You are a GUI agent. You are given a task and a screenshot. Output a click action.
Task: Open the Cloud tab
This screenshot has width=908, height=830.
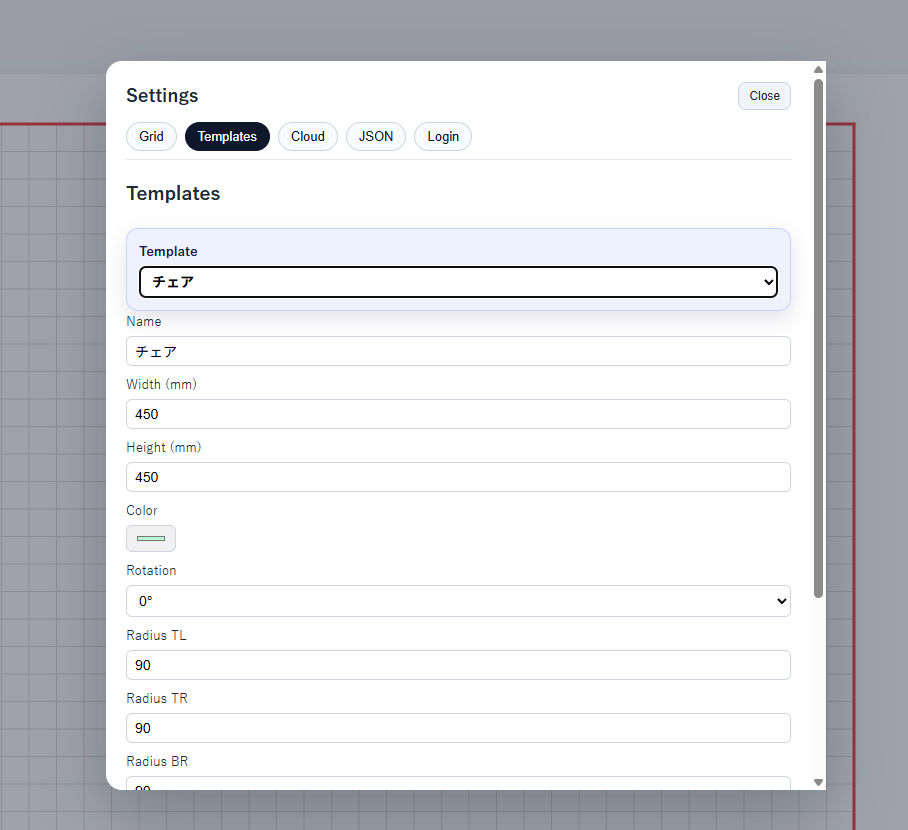(x=307, y=137)
